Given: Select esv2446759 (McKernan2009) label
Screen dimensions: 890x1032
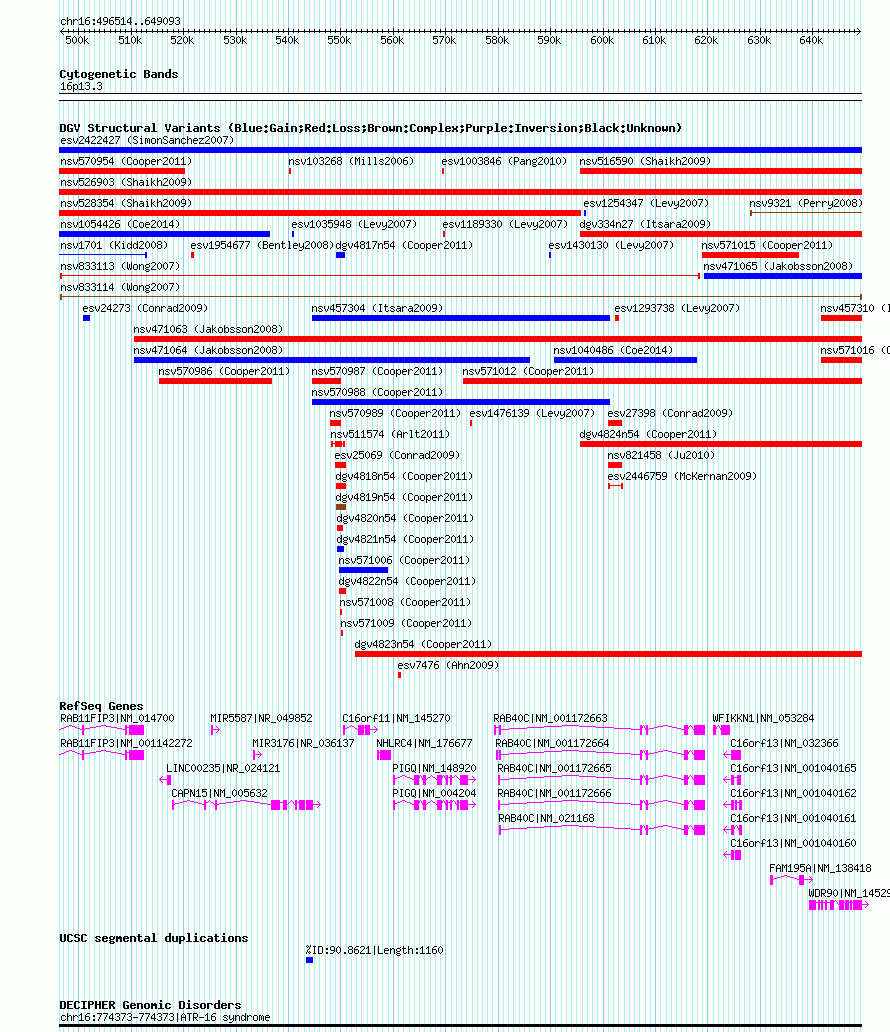Looking at the screenshot, I should tap(682, 477).
